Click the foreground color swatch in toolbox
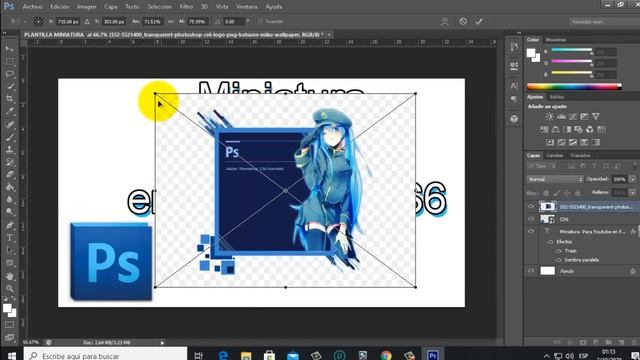 [x=7, y=308]
